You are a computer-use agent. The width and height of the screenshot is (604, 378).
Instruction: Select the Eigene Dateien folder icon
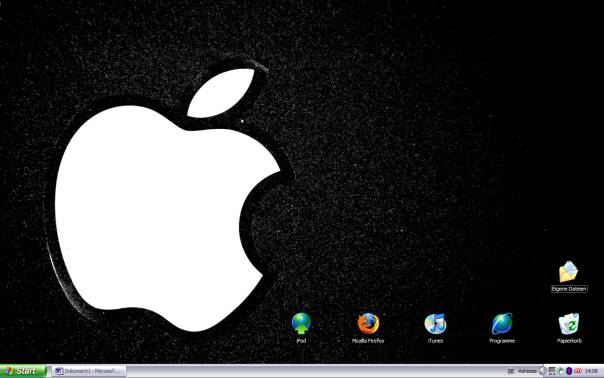[x=569, y=272]
